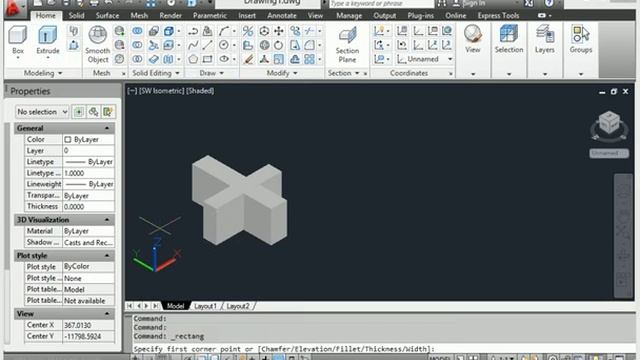Select the Circle draw tool
The width and height of the screenshot is (640, 360).
[x=224, y=45]
